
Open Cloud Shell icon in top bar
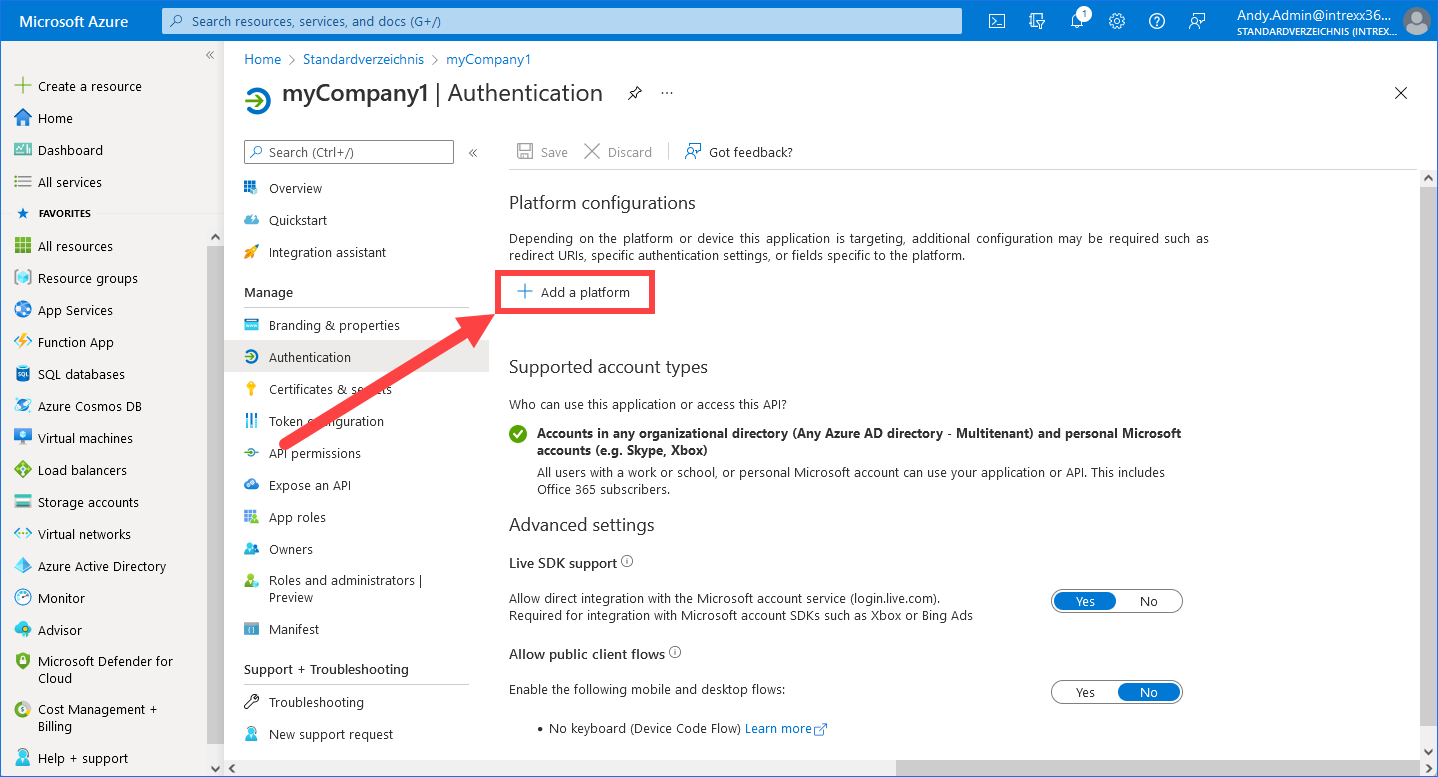click(996, 20)
